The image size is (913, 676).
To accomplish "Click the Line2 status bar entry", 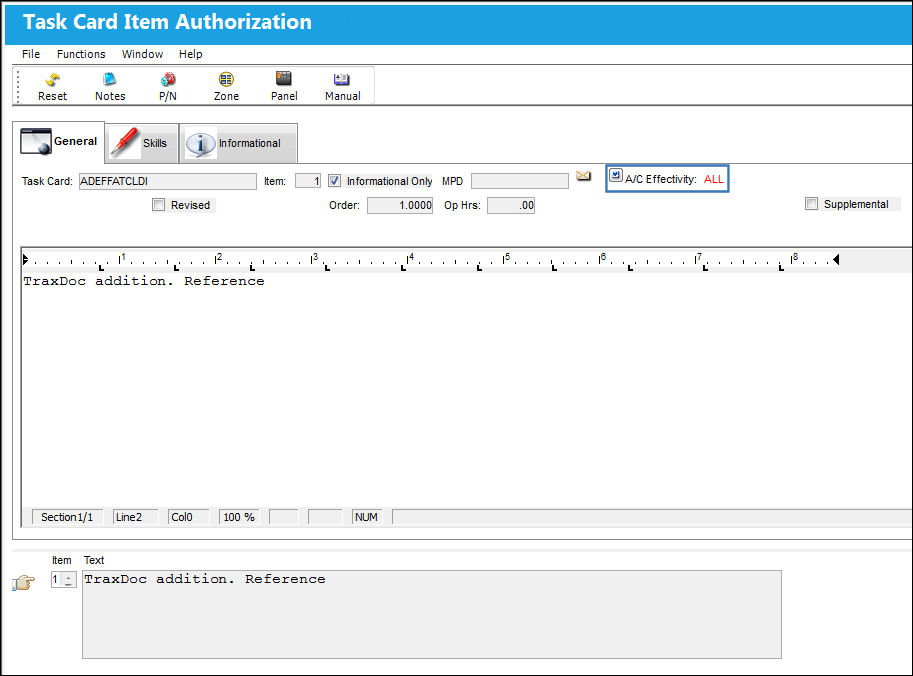I will 135,517.
